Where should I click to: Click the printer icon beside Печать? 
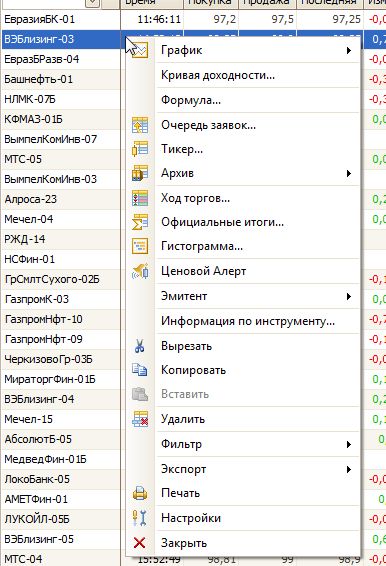140,493
